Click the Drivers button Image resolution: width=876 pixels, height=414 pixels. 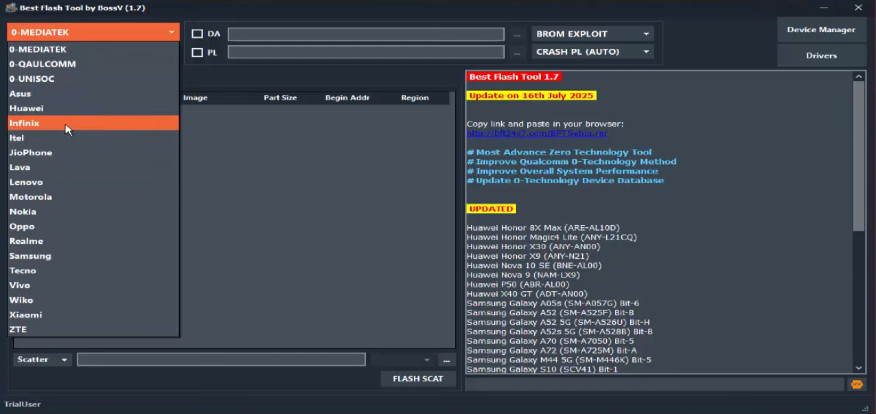(821, 56)
